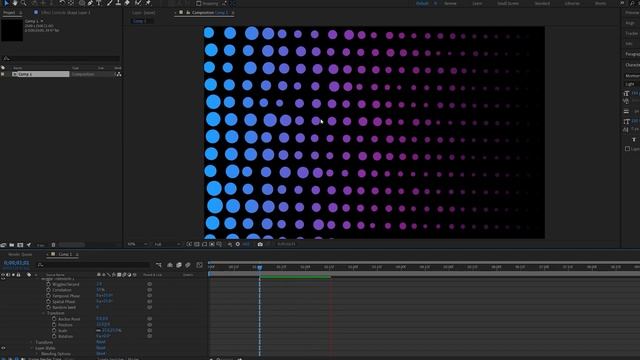
Task: Click the pickwhip icon for Wiggles/Second
Action: tap(150, 284)
